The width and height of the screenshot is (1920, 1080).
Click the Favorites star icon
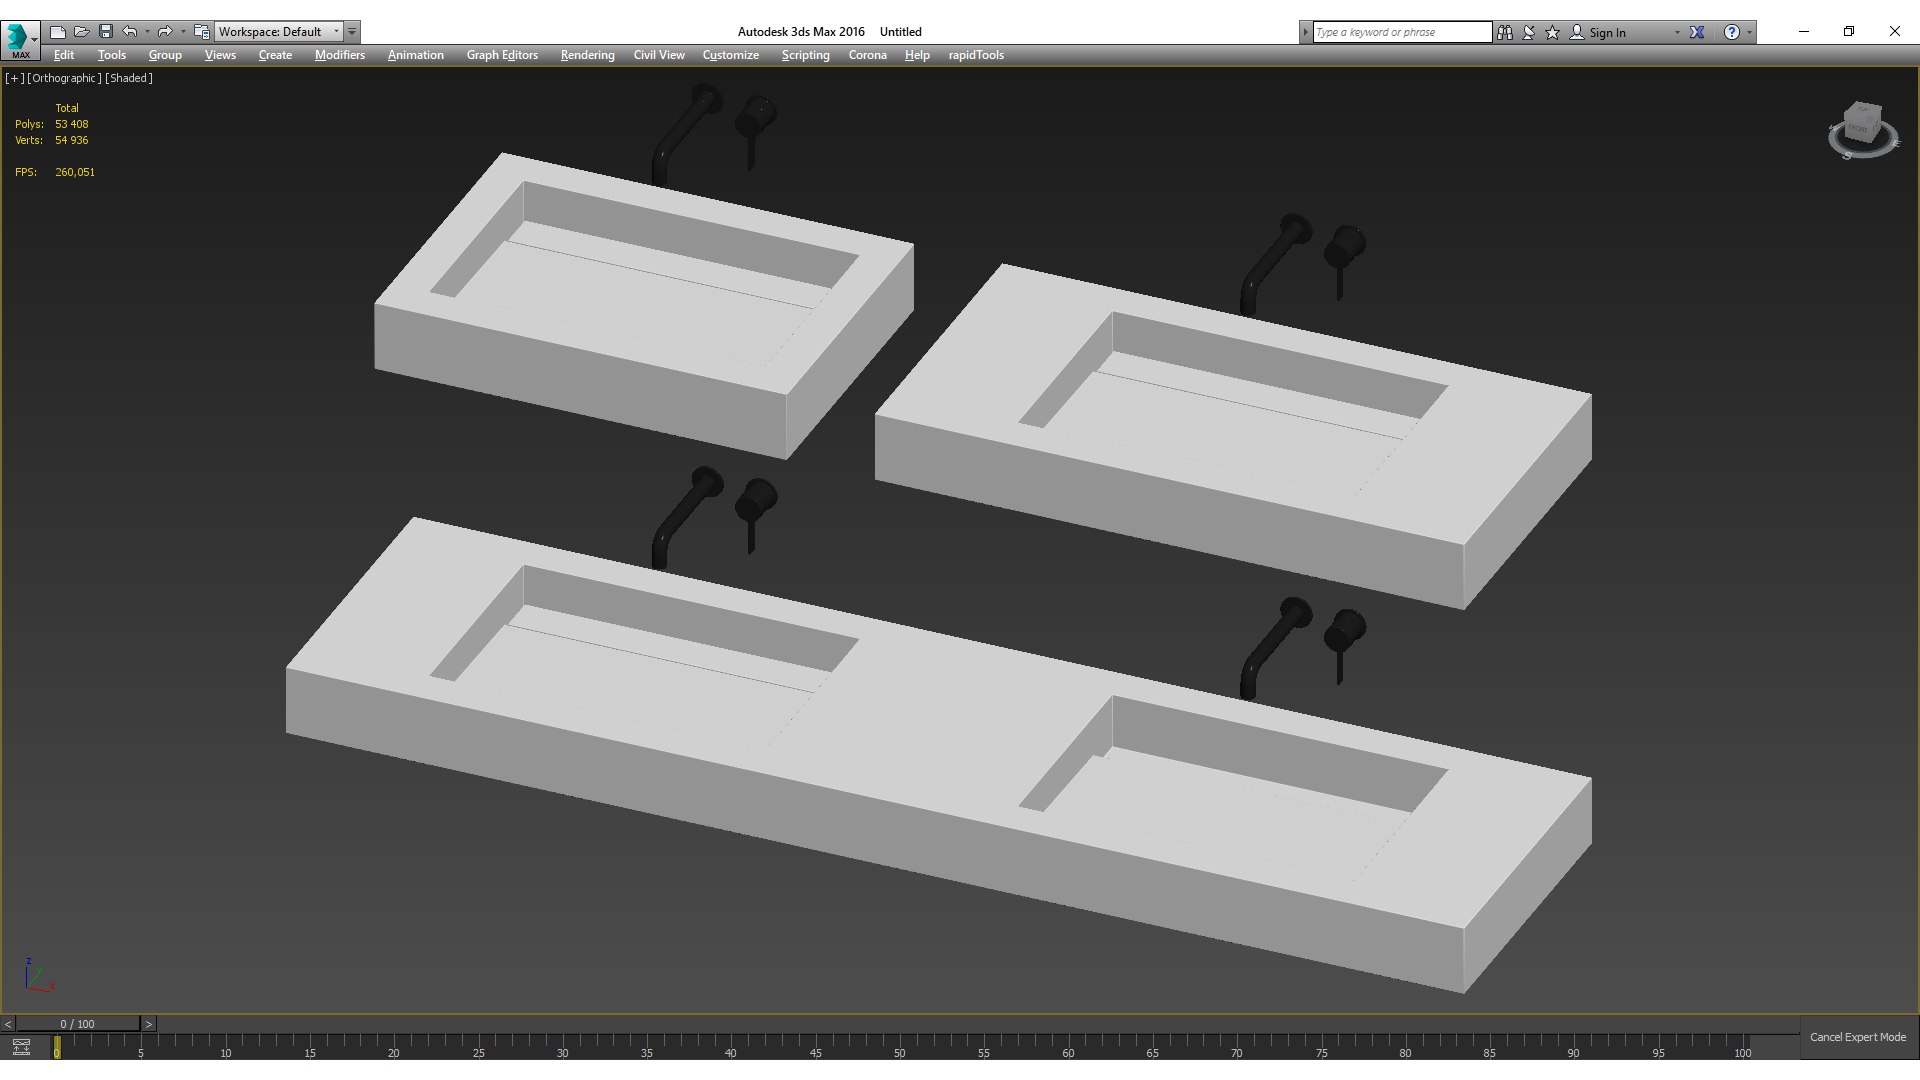1553,32
